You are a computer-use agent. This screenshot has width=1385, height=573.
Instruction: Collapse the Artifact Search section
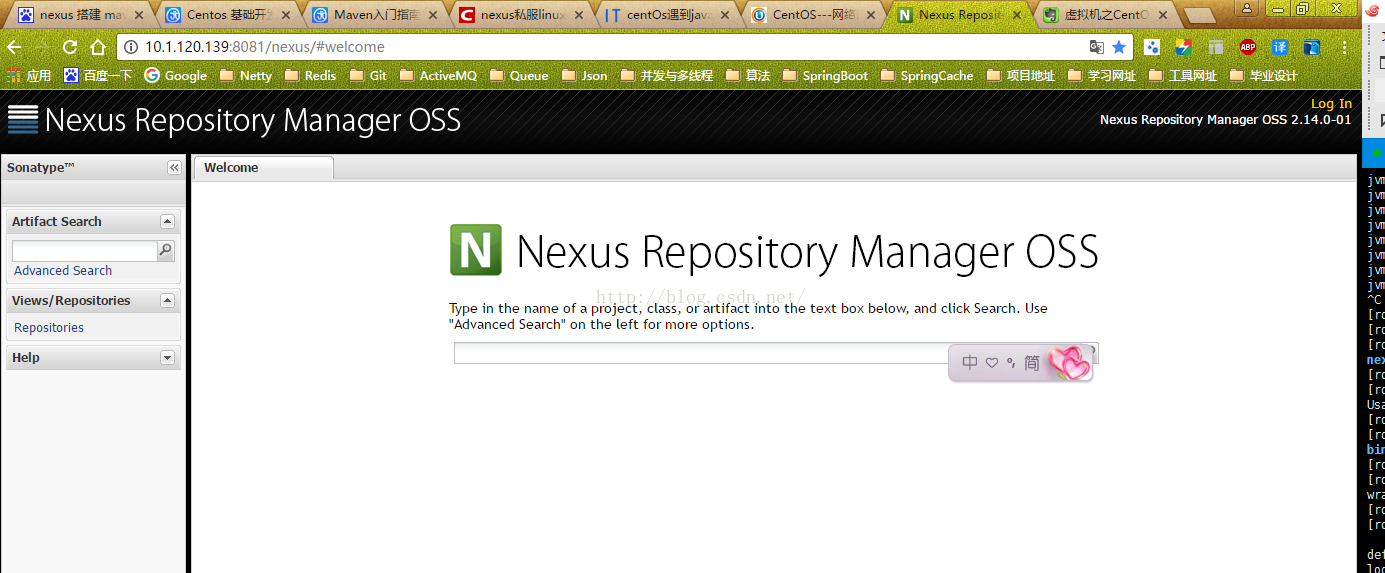click(167, 222)
